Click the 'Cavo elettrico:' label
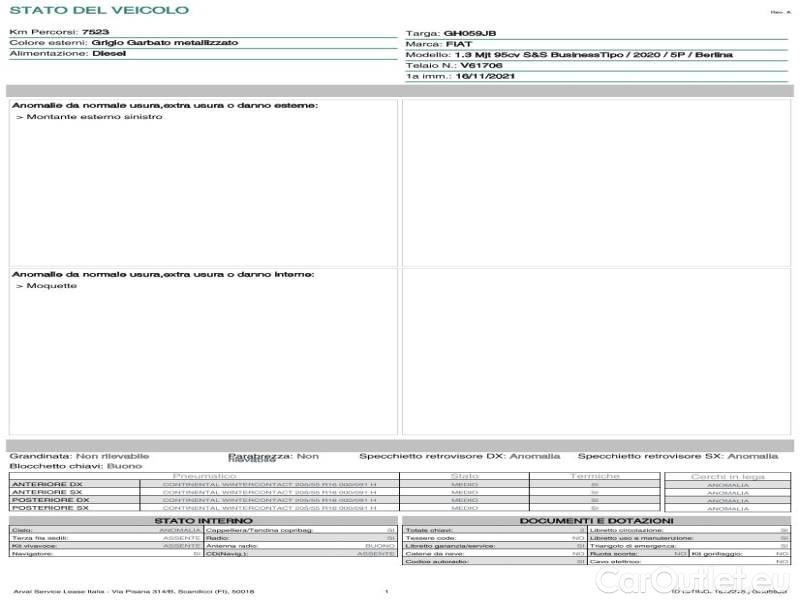 [615, 562]
